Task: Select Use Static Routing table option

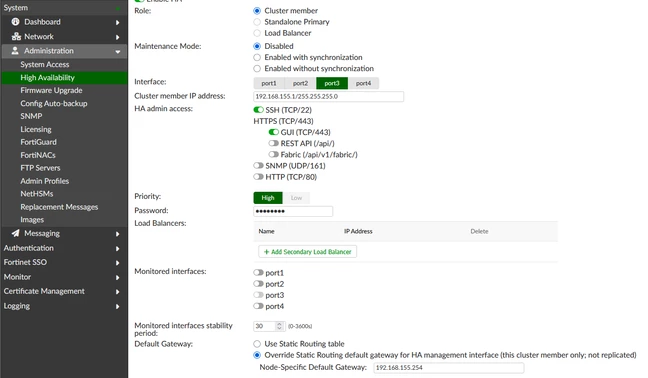Action: pyautogui.click(x=257, y=344)
